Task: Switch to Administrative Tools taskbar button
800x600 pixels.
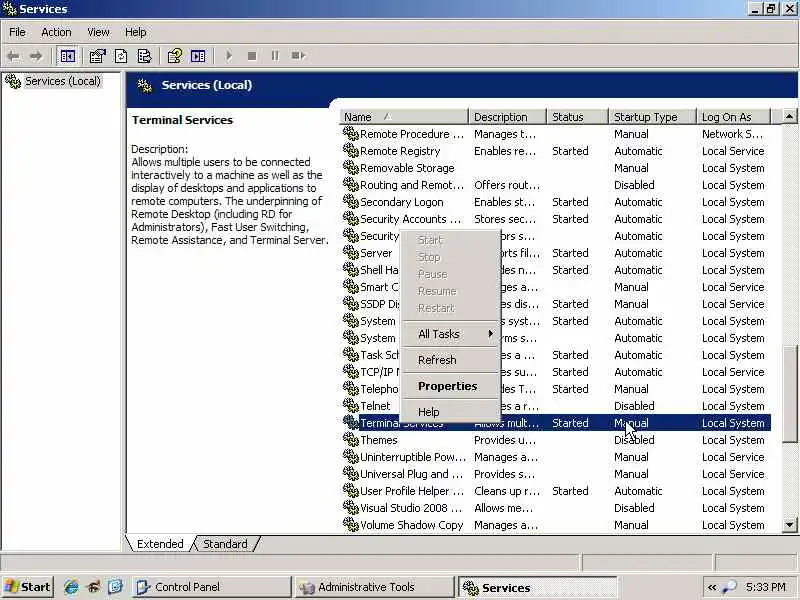Action: coord(374,587)
